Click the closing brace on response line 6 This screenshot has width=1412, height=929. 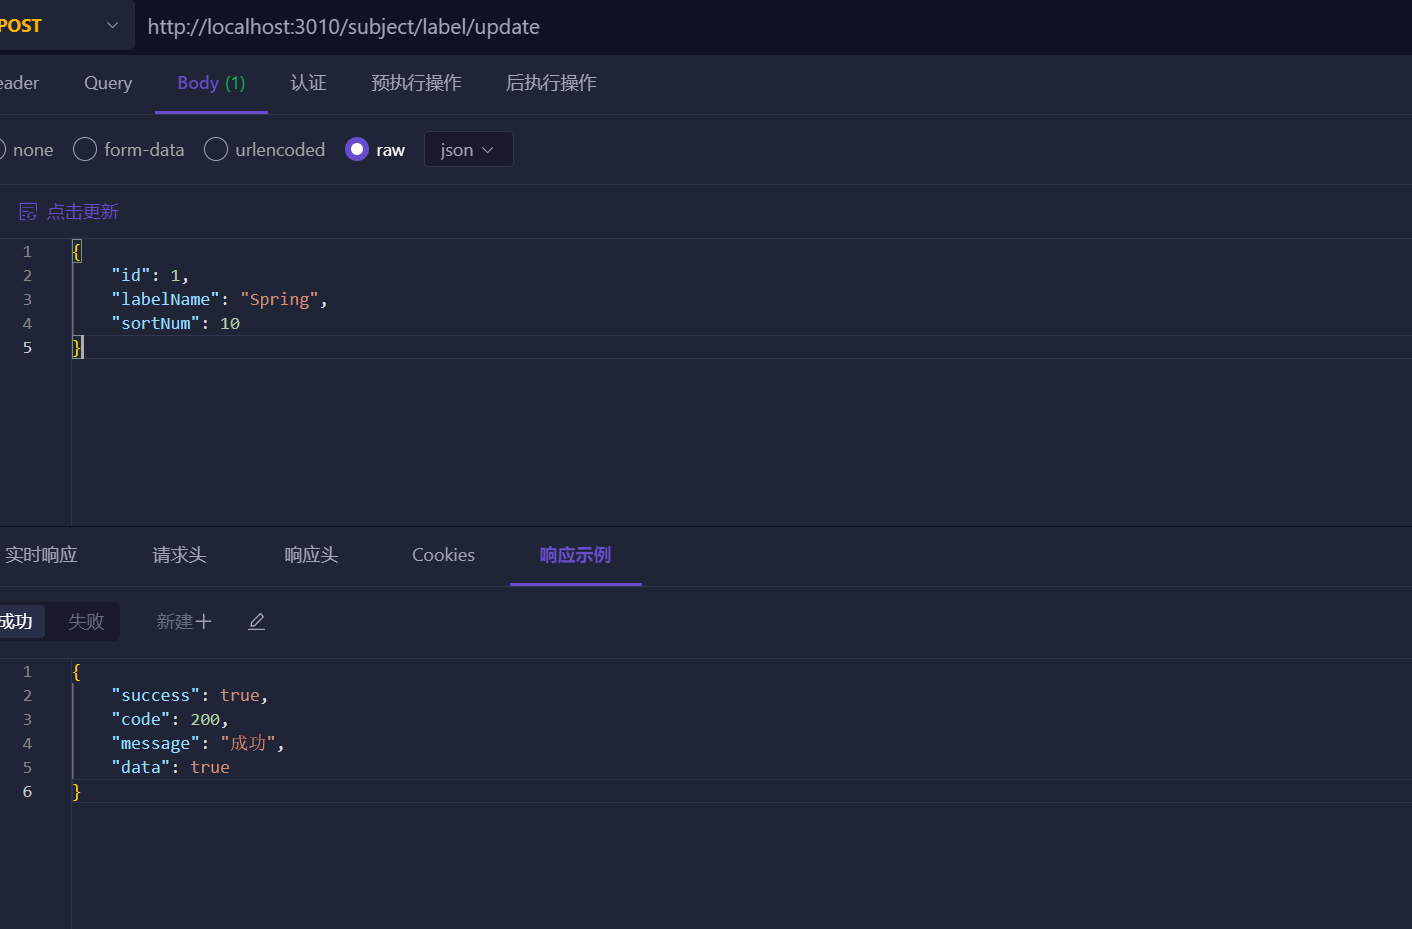pos(77,791)
